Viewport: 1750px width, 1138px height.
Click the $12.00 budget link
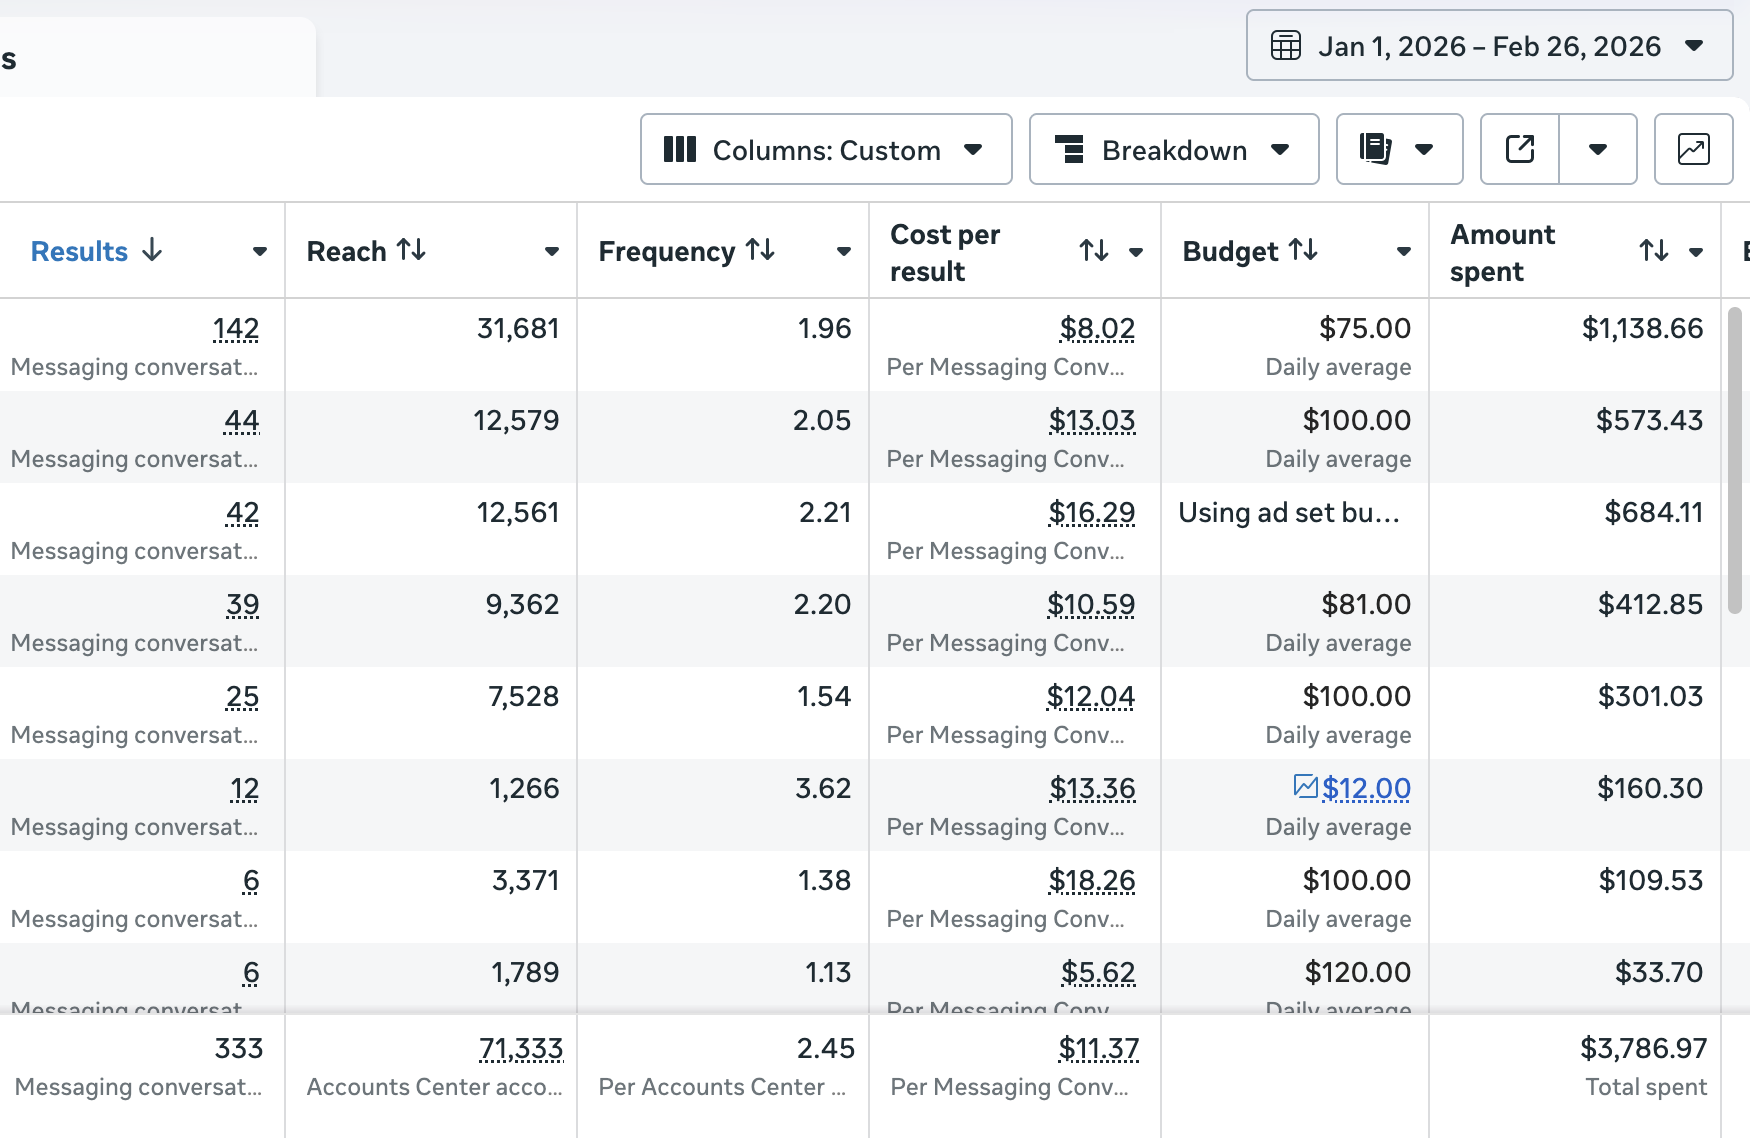coord(1366,789)
